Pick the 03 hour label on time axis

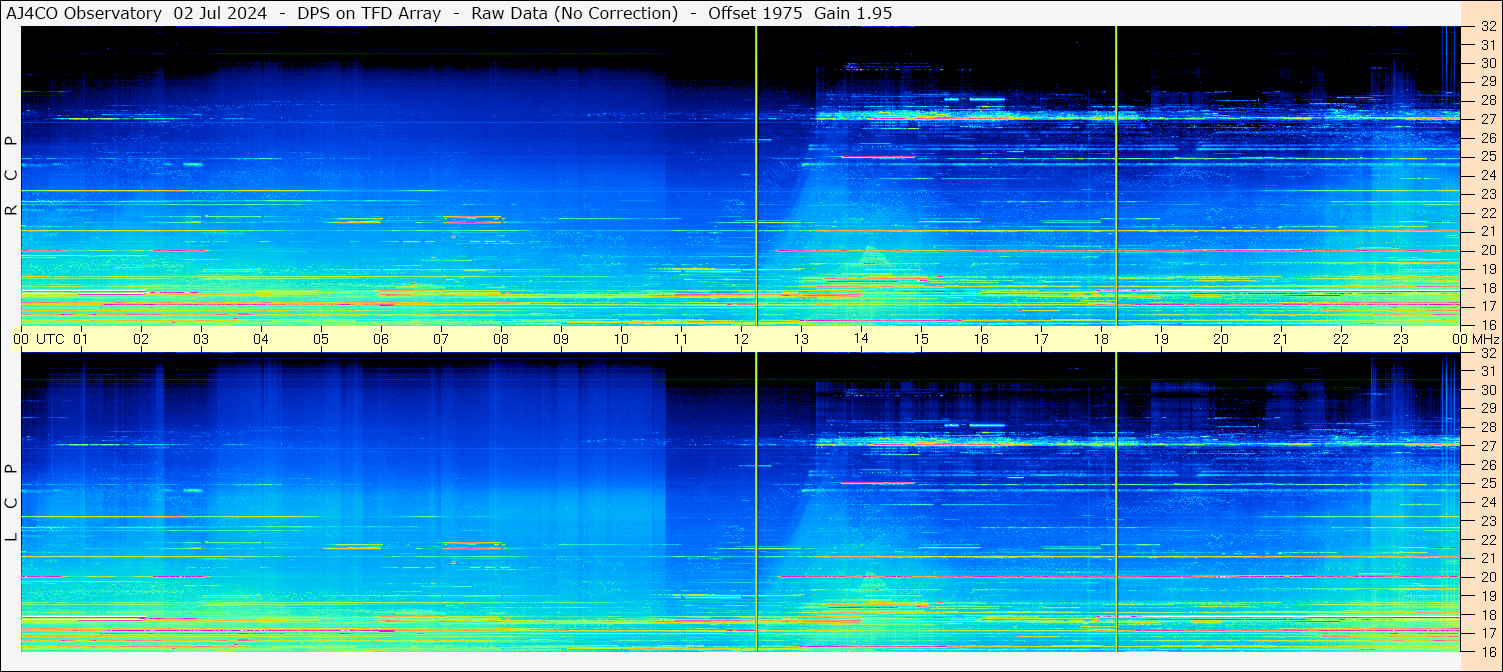(x=201, y=340)
